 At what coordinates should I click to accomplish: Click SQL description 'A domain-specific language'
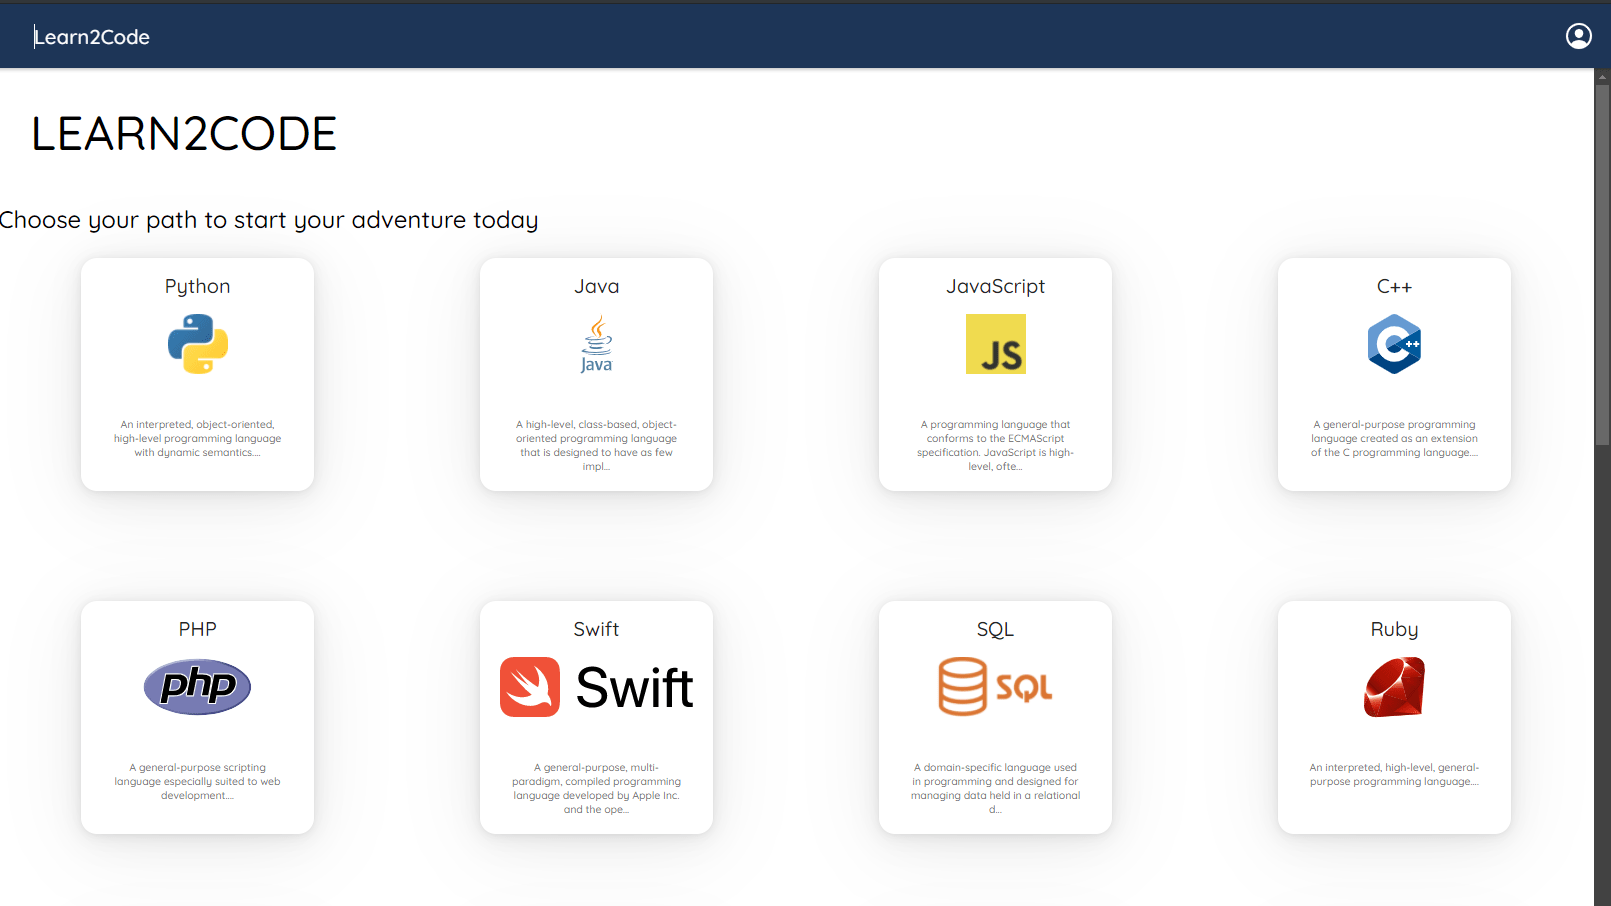coord(996,789)
